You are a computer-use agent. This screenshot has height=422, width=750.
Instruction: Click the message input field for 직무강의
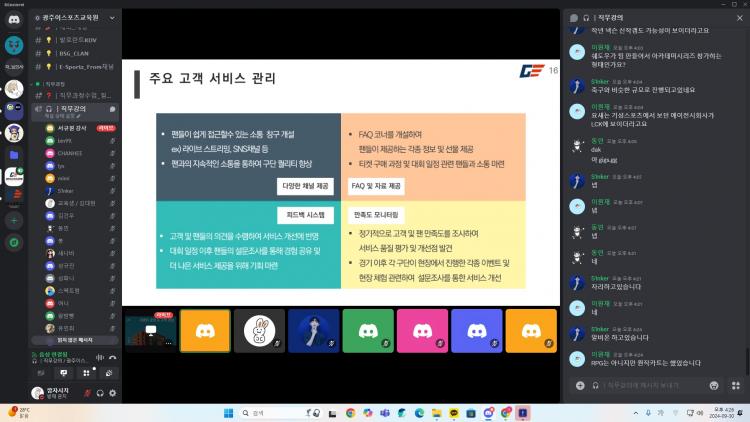(x=640, y=384)
